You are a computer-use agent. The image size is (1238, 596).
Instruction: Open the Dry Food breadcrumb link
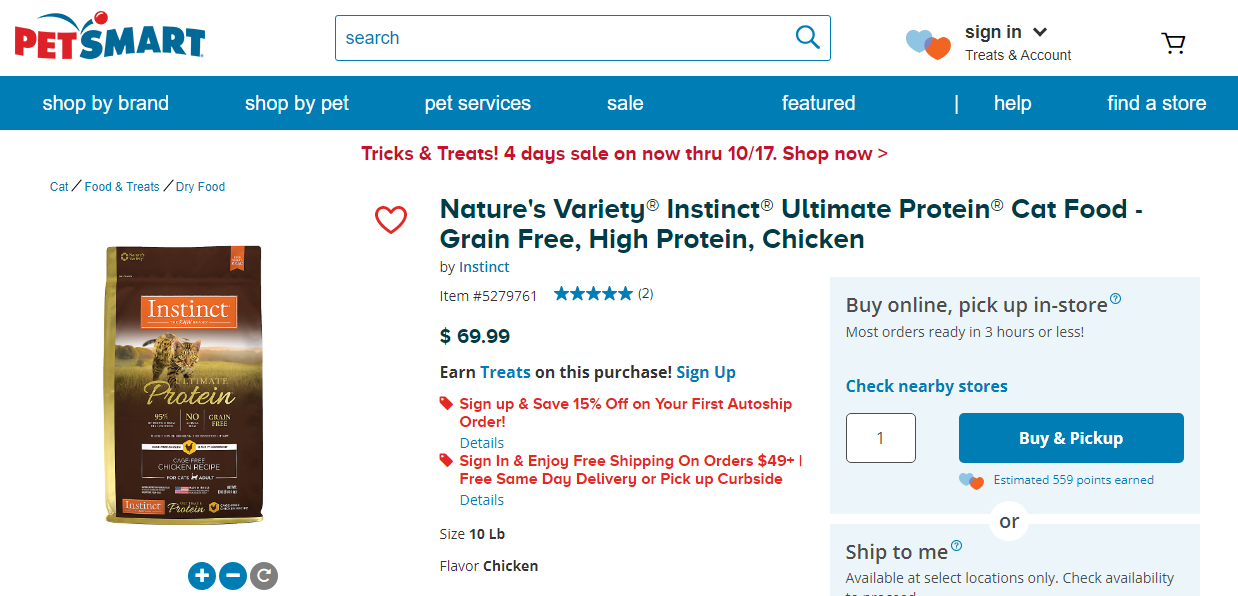click(200, 187)
